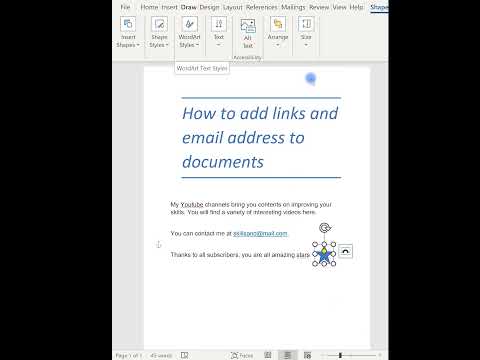Open the Insert tab

(x=169, y=7)
